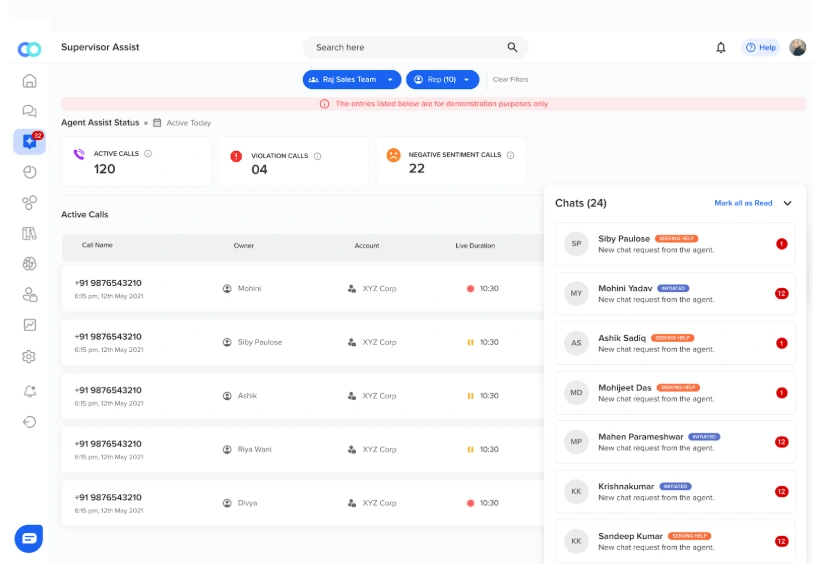Click the Search here input field
Viewport: 813px width, 567px height.
415,47
